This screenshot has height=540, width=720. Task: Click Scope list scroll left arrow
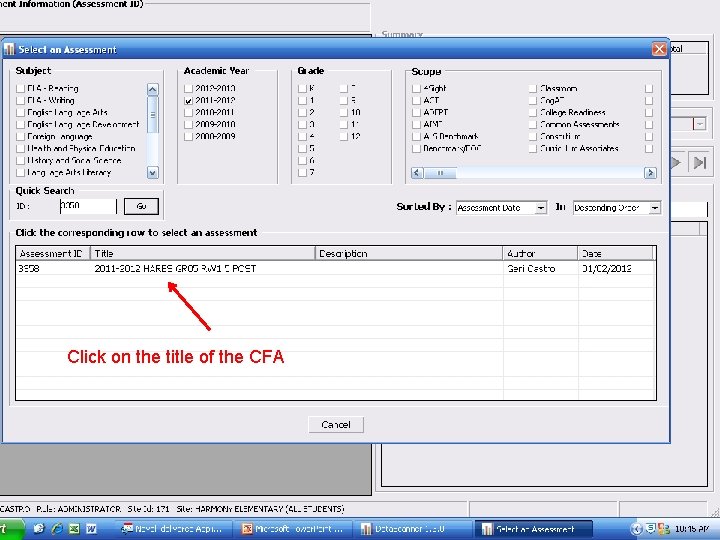(417, 173)
